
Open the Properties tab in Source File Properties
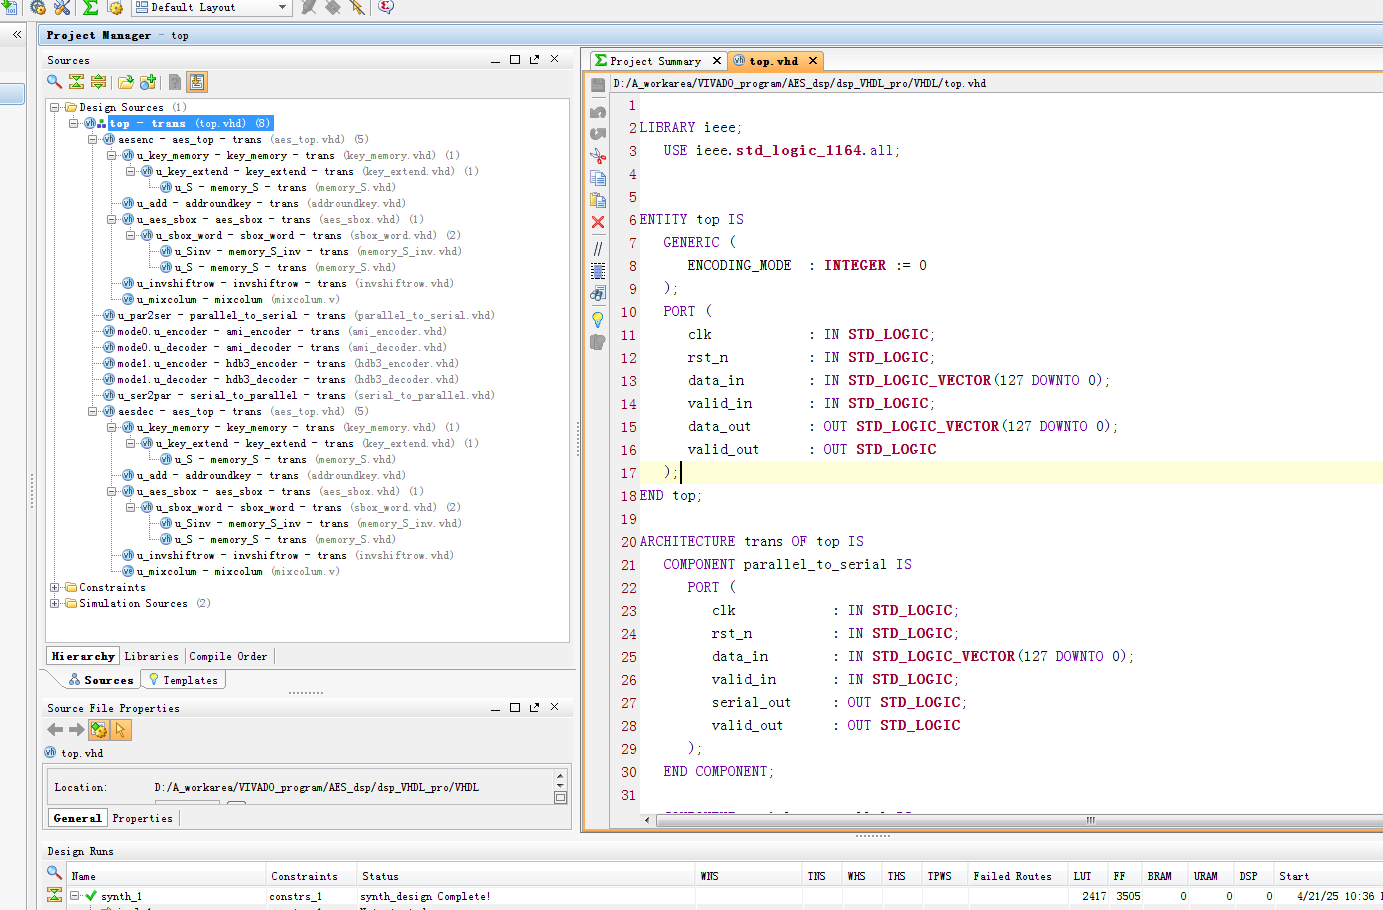pyautogui.click(x=142, y=818)
